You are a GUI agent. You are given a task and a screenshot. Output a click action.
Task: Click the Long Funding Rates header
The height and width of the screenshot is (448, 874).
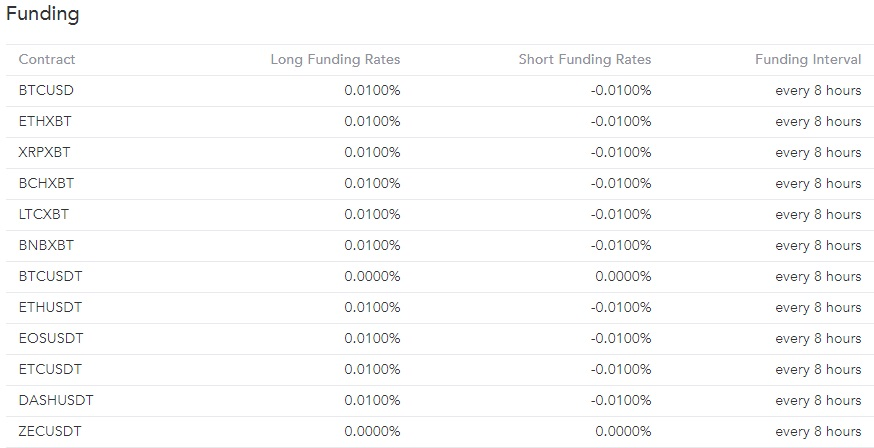coord(335,59)
